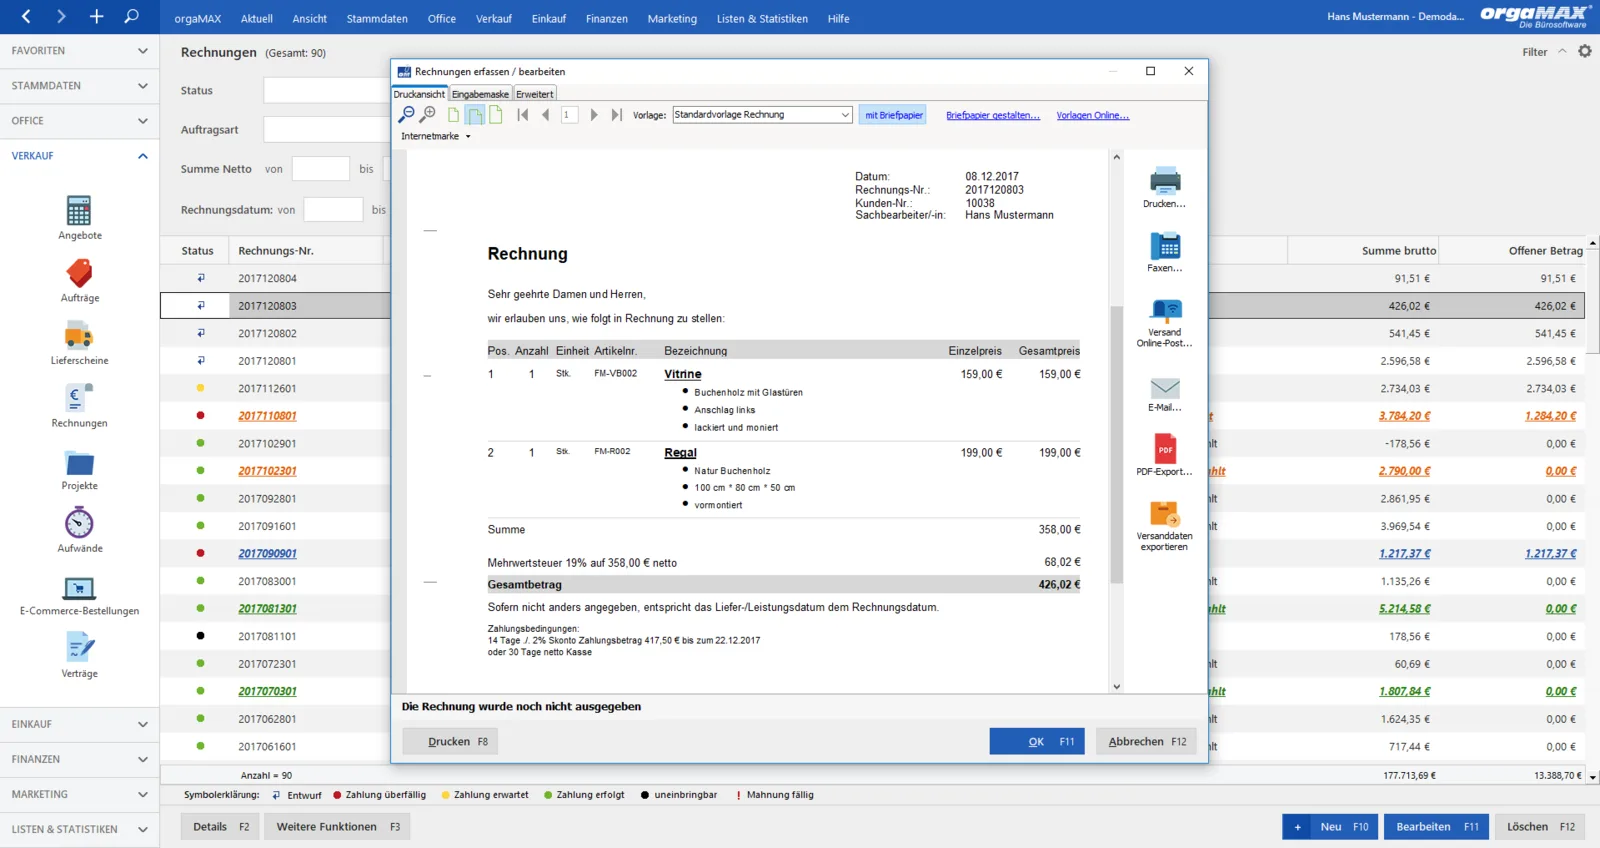Expand the Internetmarke dropdown arrow
This screenshot has width=1600, height=848.
(467, 137)
